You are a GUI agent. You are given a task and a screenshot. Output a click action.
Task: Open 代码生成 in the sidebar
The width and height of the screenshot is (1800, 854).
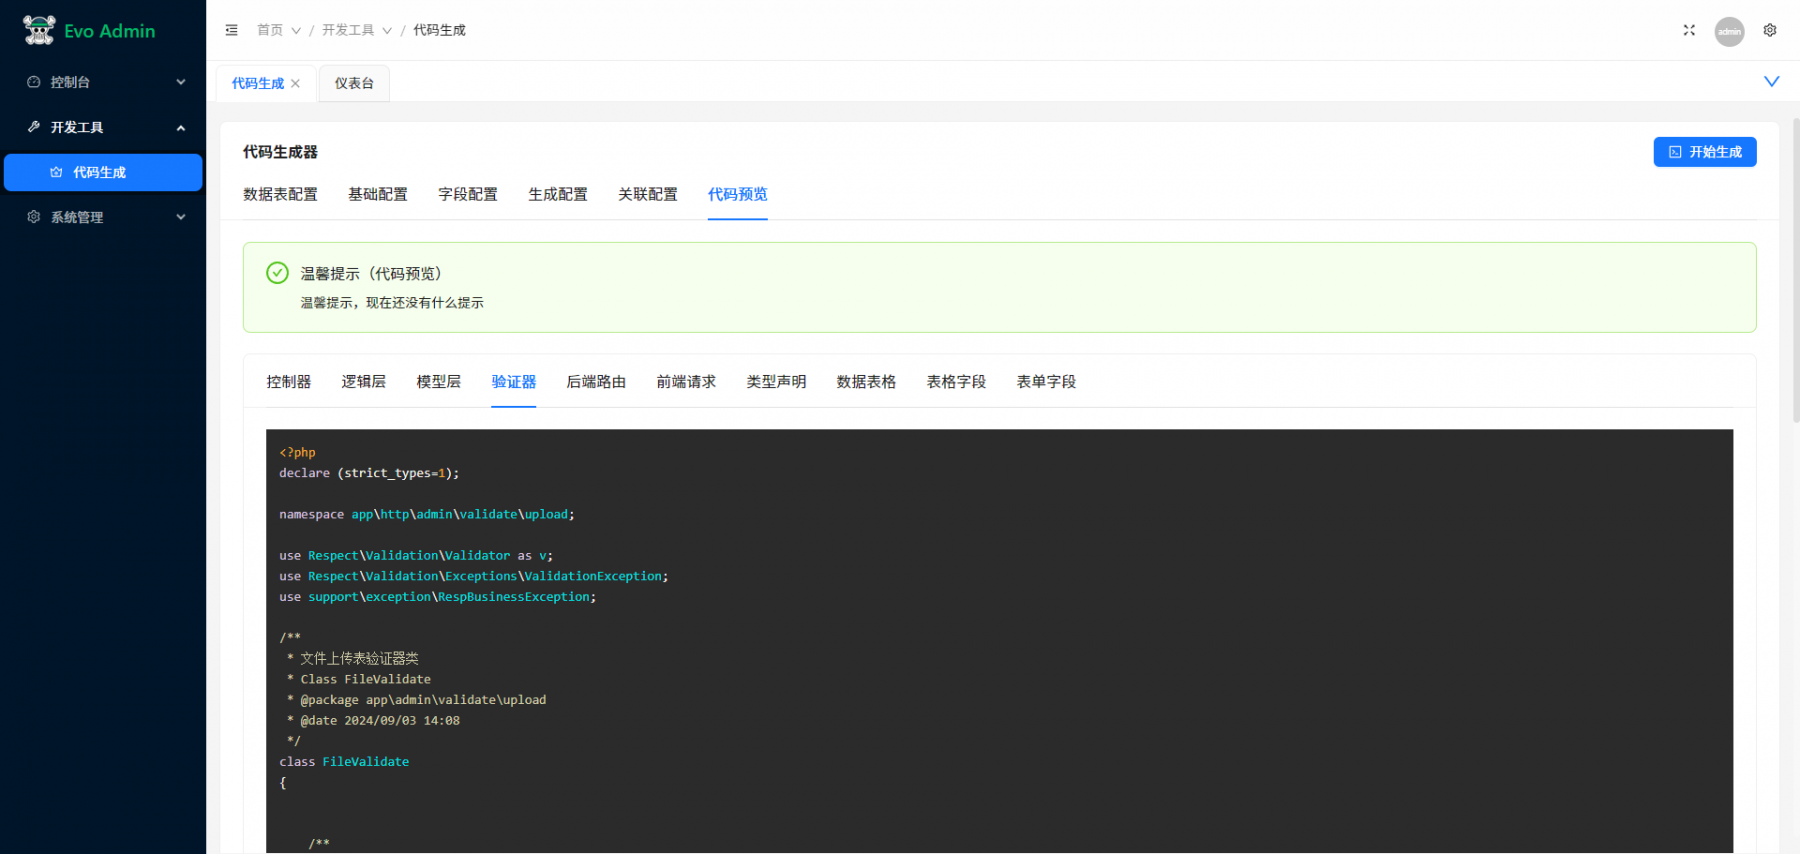tap(103, 172)
